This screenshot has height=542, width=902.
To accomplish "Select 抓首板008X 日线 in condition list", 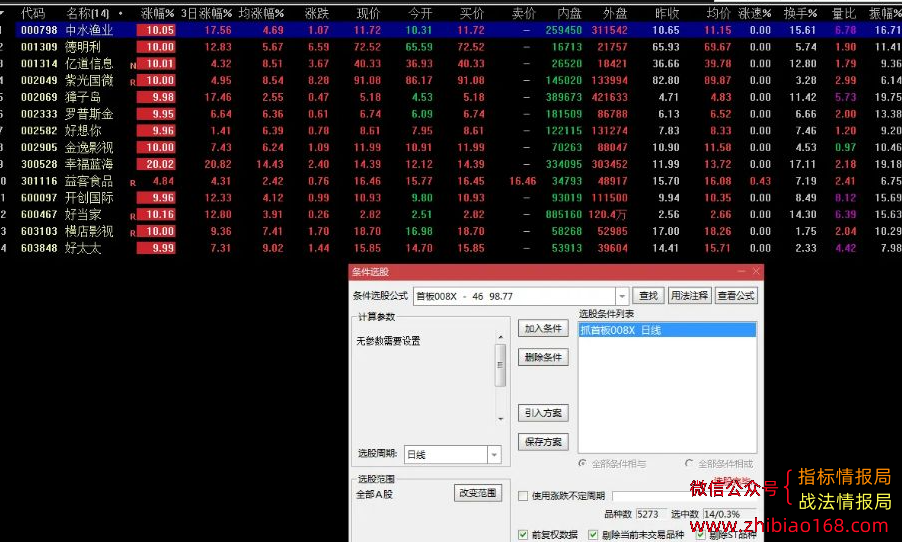I will (x=667, y=330).
